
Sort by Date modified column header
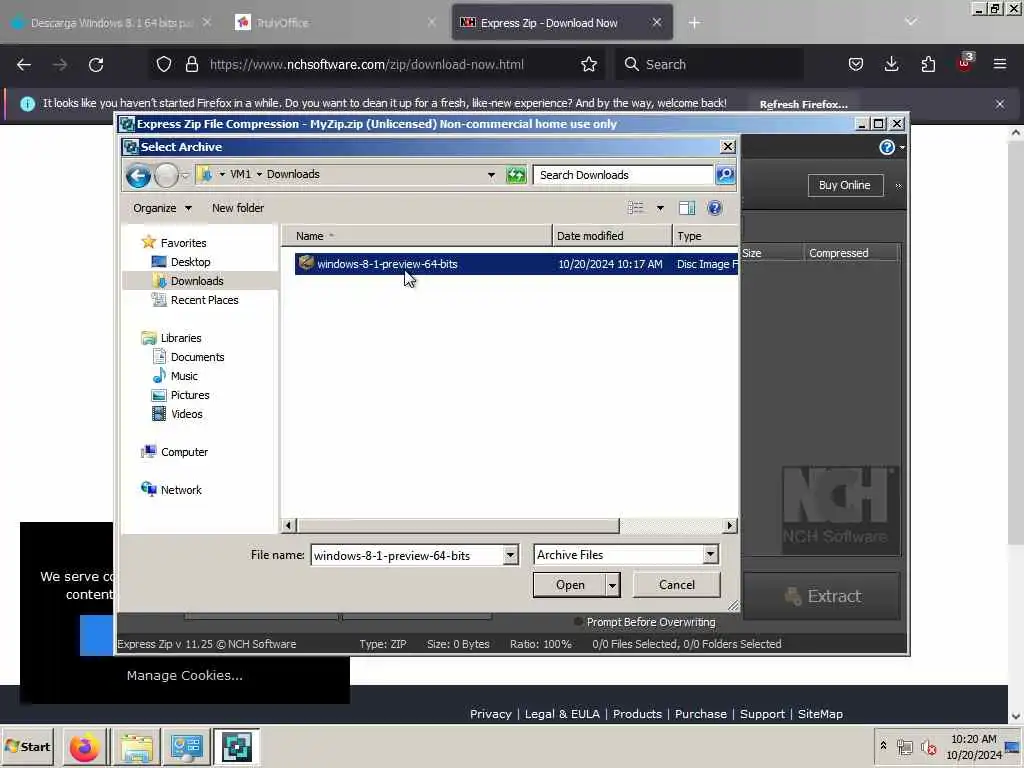click(x=612, y=236)
